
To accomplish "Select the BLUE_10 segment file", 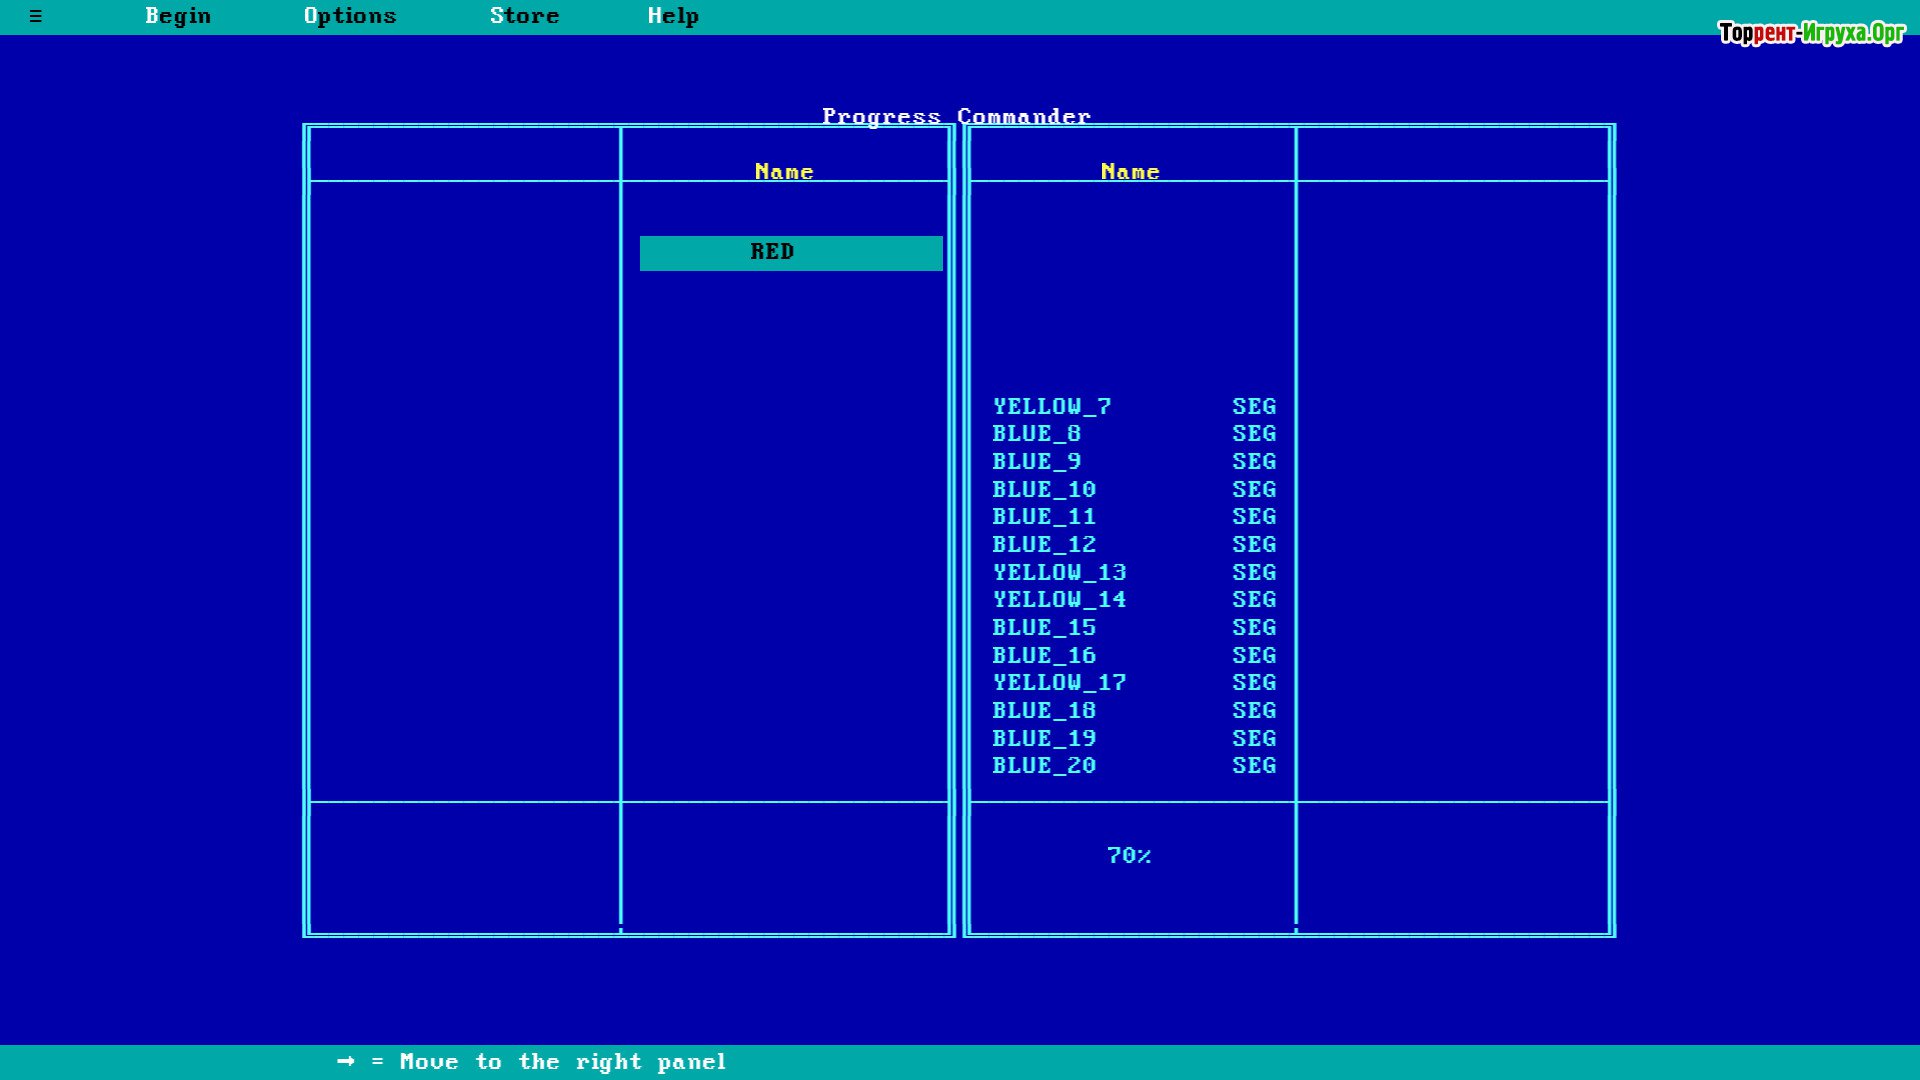I will click(1043, 490).
